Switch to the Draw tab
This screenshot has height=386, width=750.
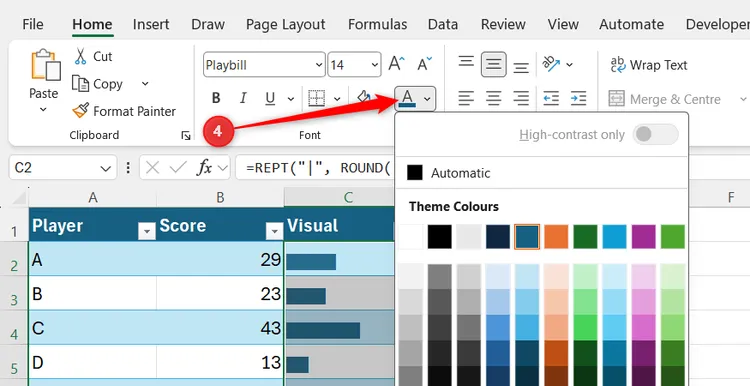pos(208,24)
